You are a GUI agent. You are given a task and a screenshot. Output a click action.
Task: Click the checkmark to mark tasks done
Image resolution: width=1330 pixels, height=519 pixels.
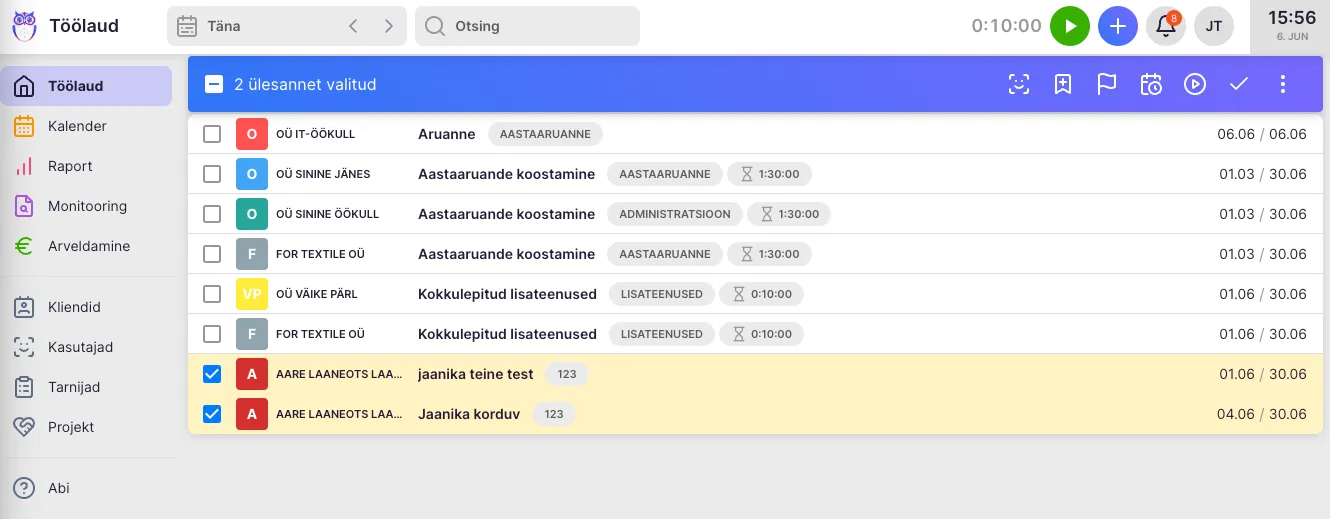(x=1239, y=84)
